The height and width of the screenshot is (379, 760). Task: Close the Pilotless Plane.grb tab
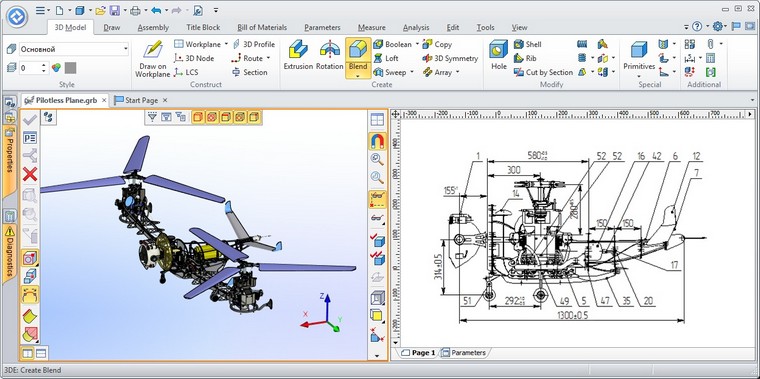tap(104, 100)
